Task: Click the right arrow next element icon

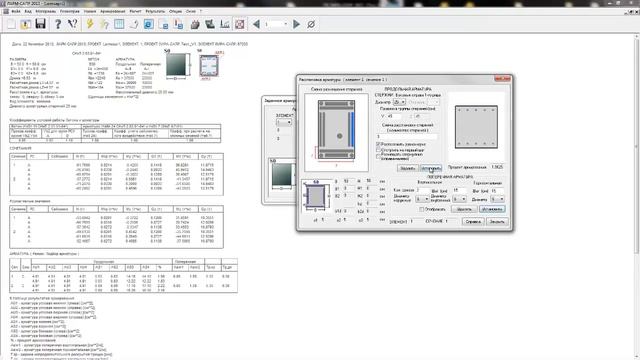Action: [297, 24]
